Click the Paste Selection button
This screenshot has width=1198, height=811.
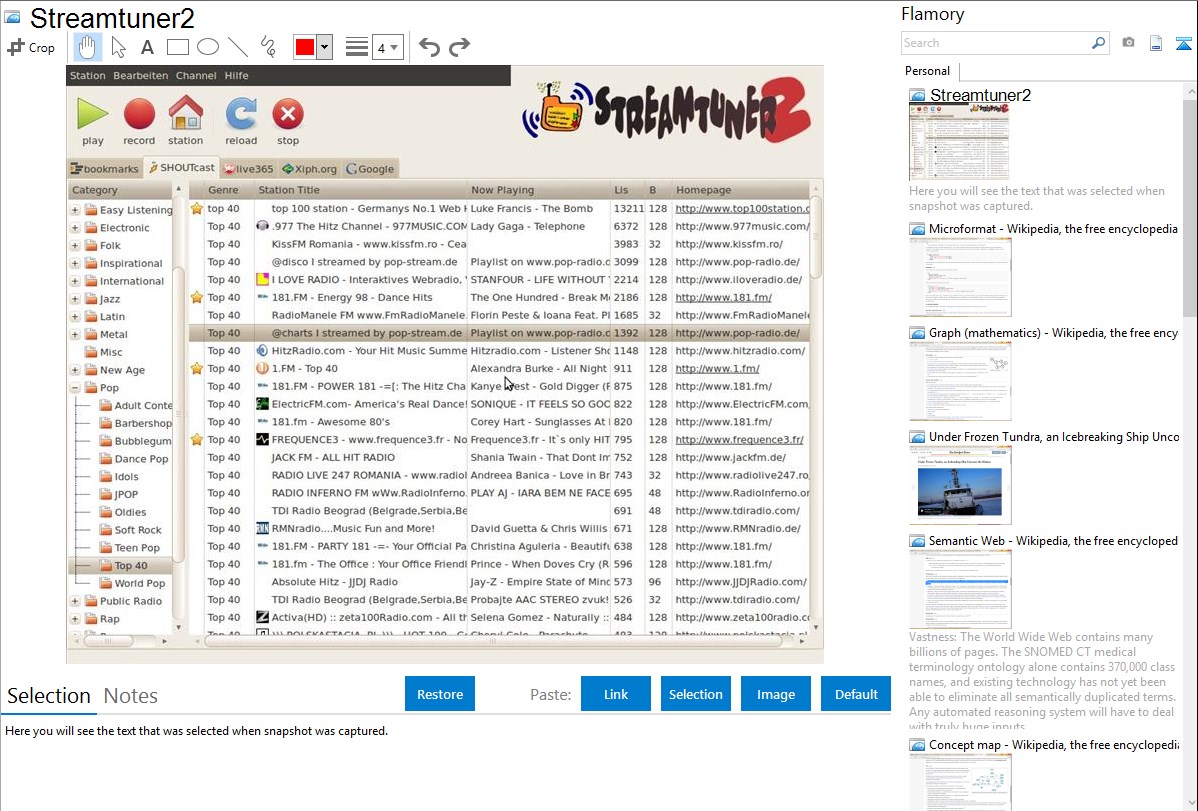click(x=695, y=694)
